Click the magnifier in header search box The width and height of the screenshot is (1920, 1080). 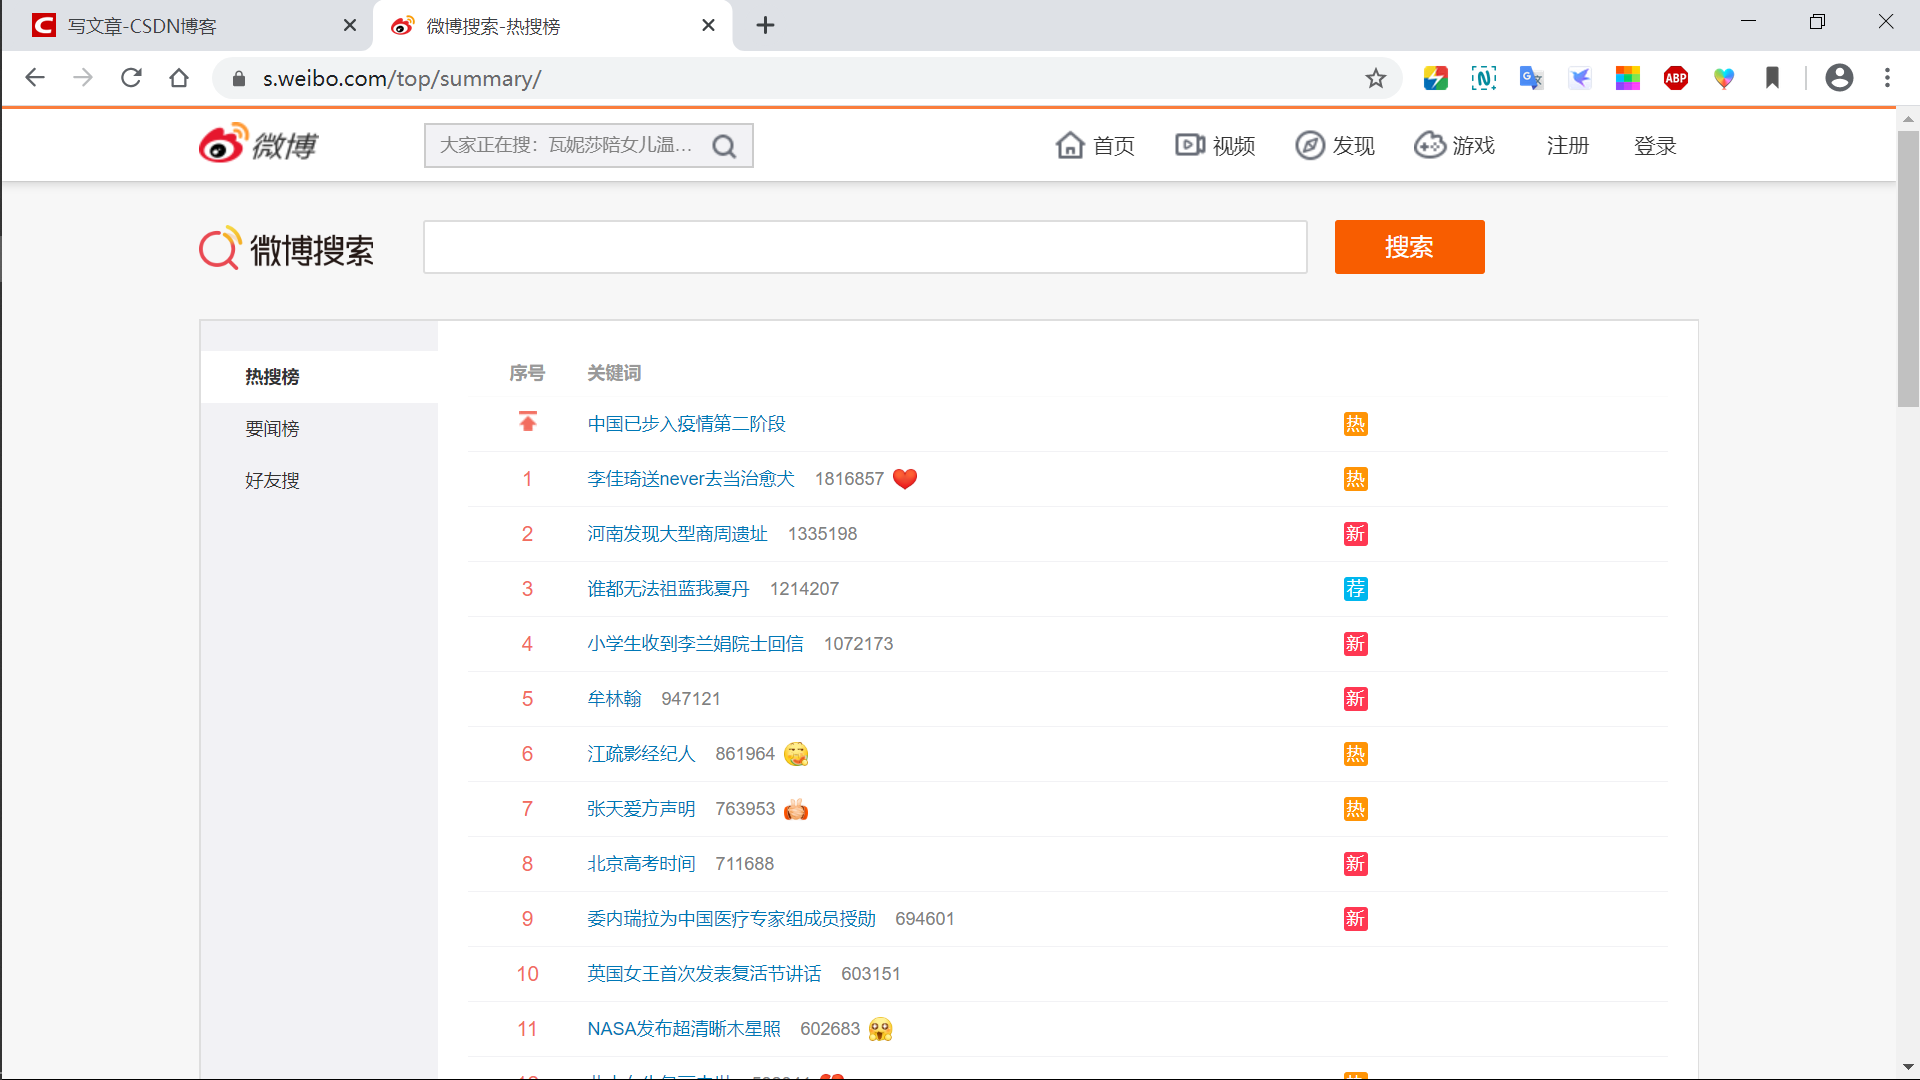(724, 146)
